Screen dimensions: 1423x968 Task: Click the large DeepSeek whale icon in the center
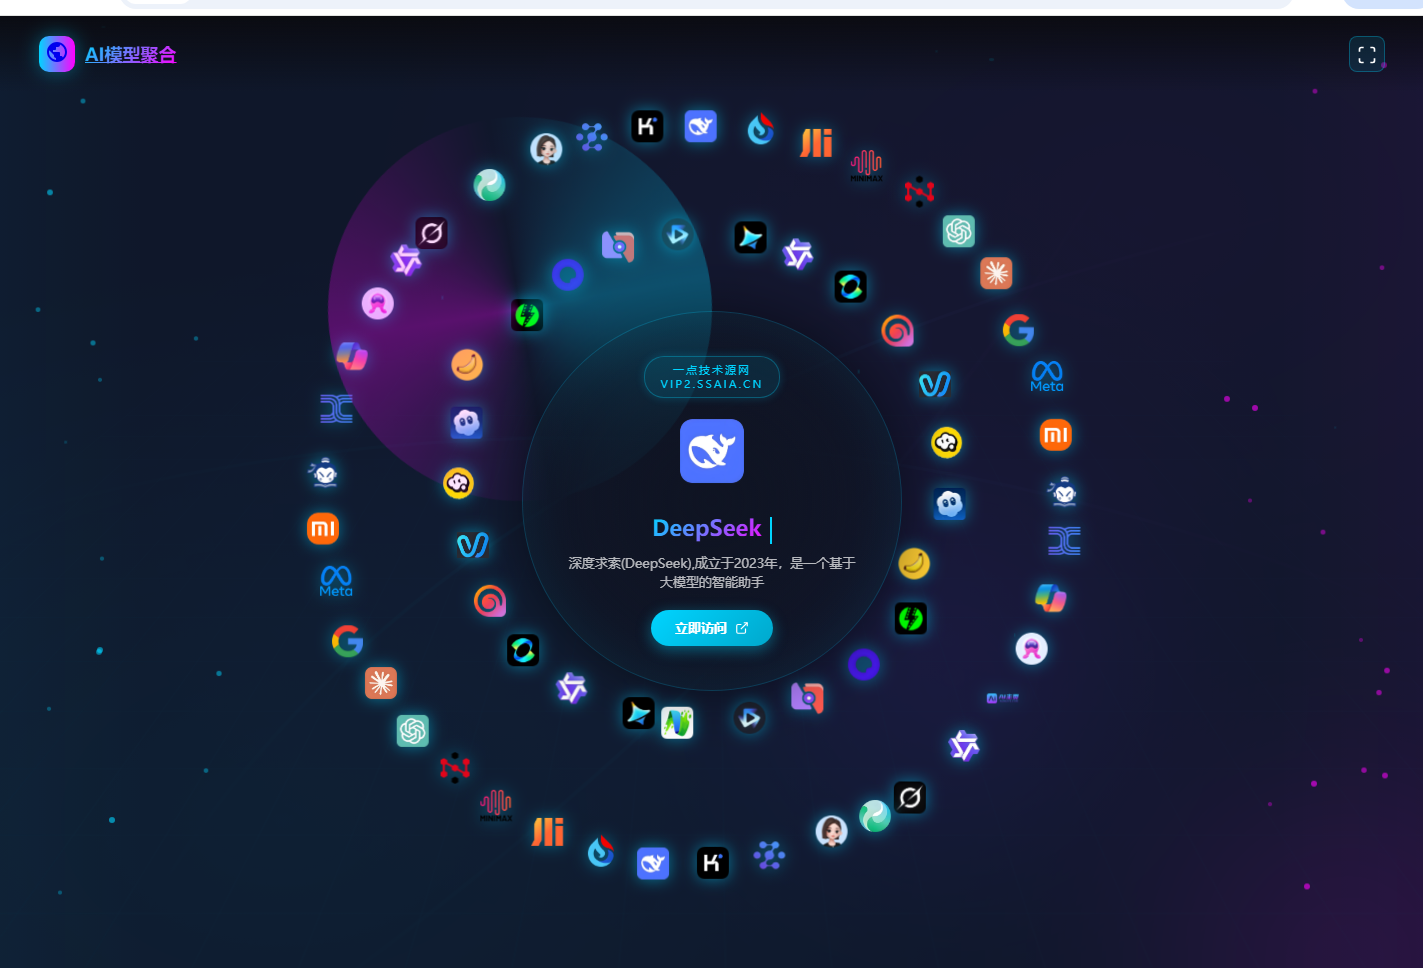[712, 451]
